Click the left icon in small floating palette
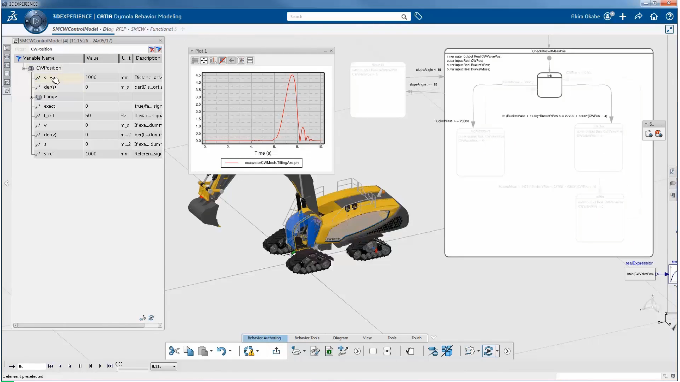 (649, 134)
